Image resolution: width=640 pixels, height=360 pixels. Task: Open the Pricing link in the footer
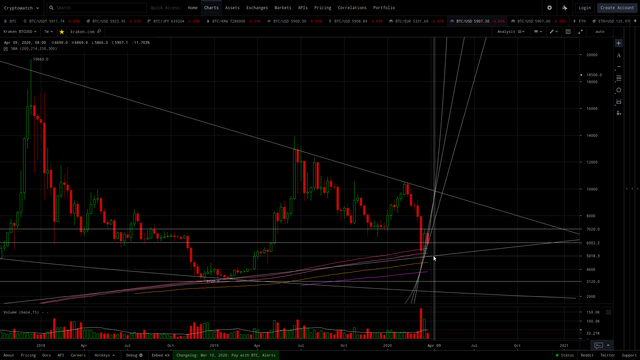pos(28,356)
